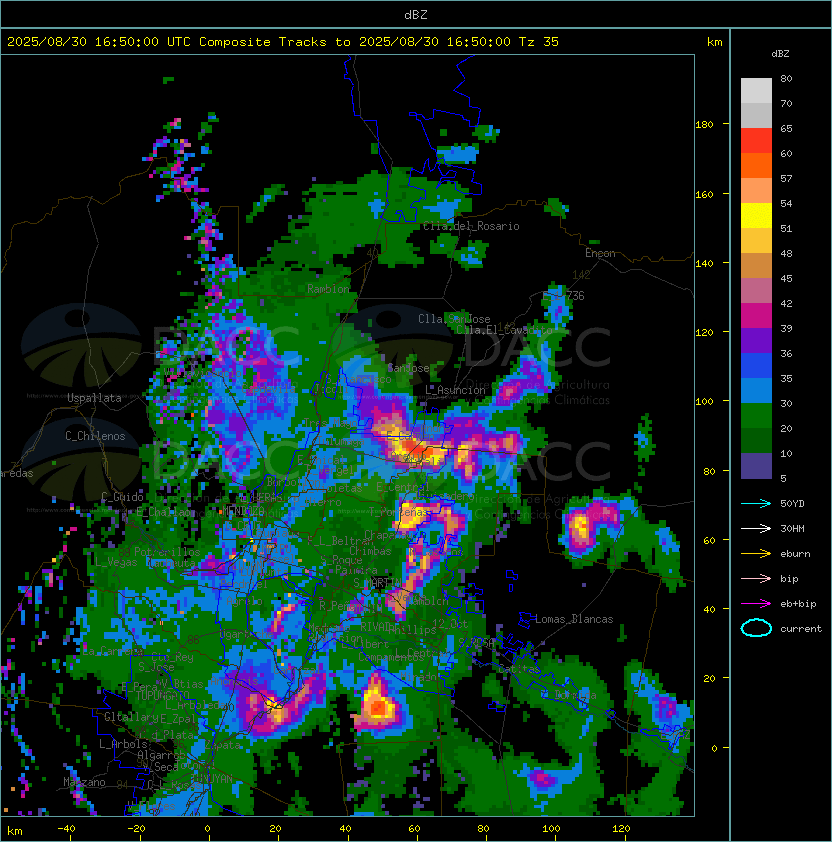Screen dimensions: 832x842
Task: Click the 'La_Carrera' place label
Action: click(112, 651)
